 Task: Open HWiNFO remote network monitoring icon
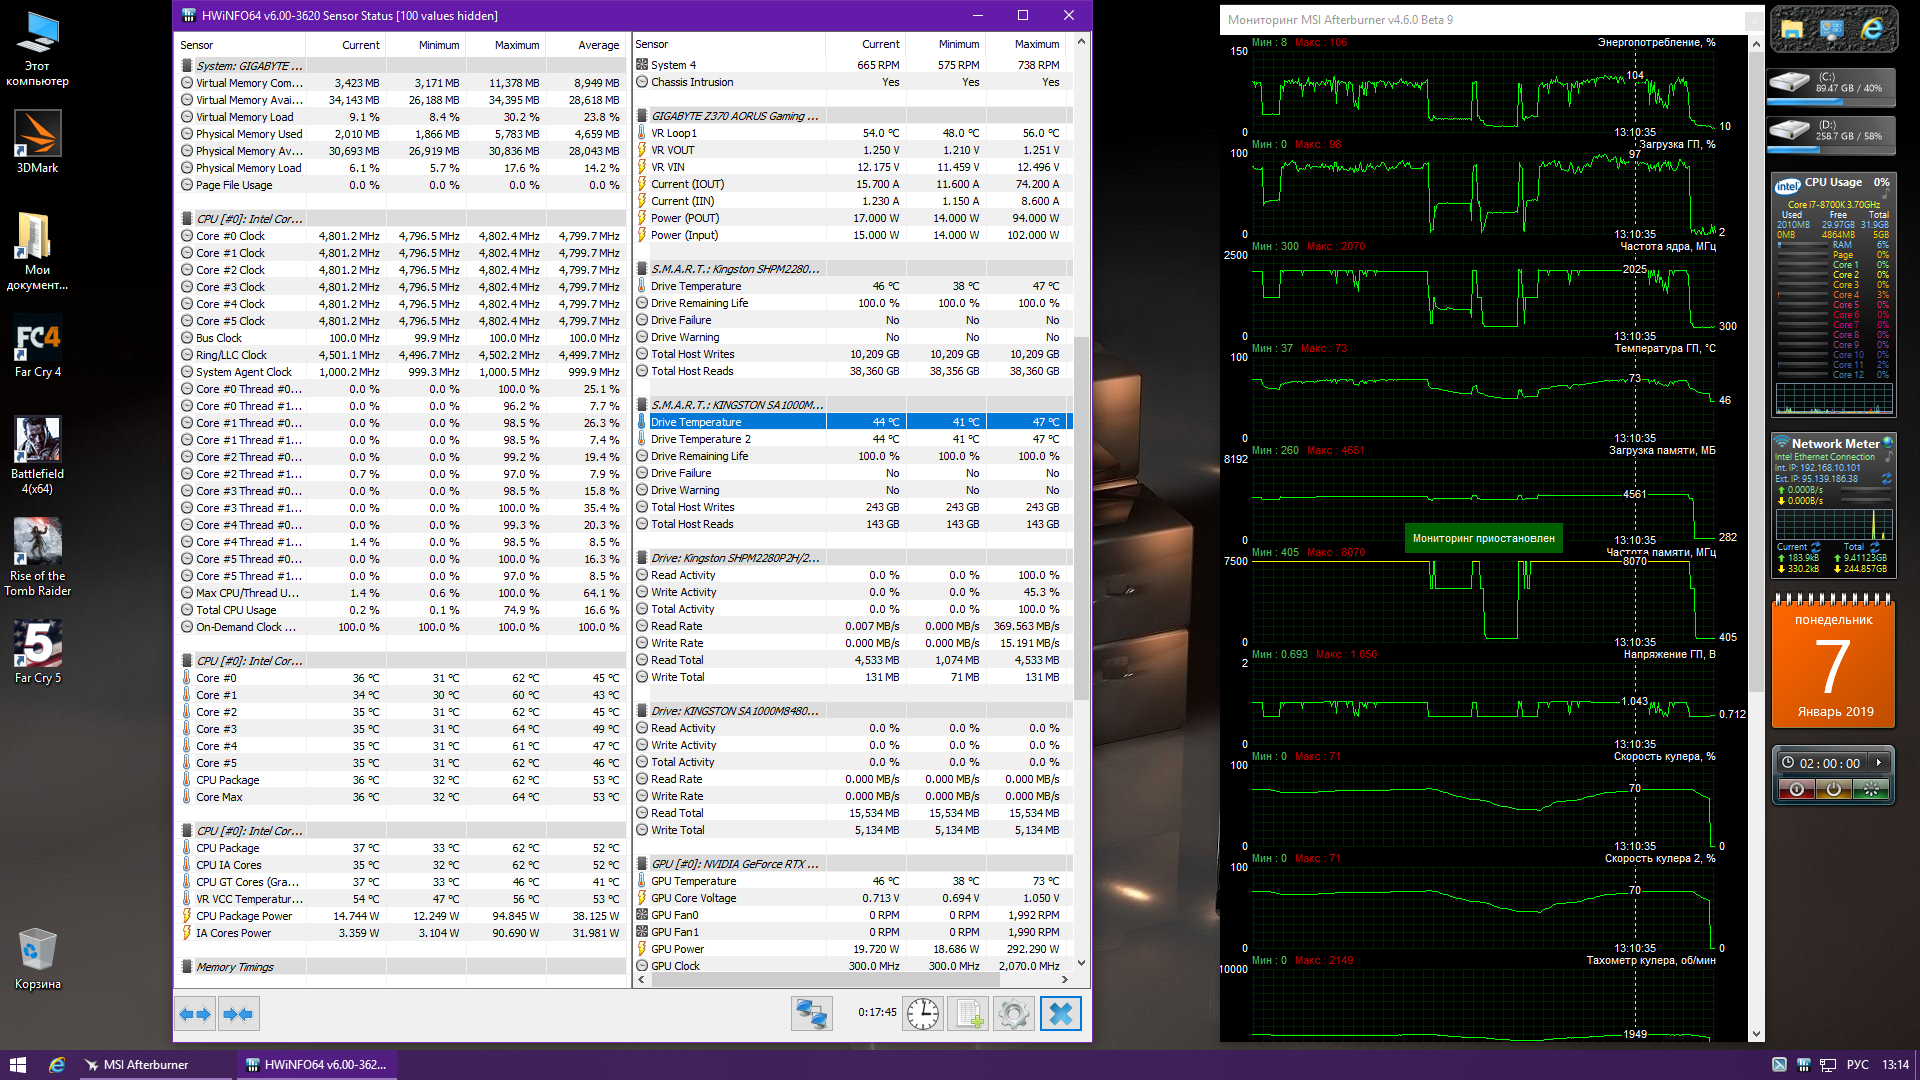[x=811, y=1014]
